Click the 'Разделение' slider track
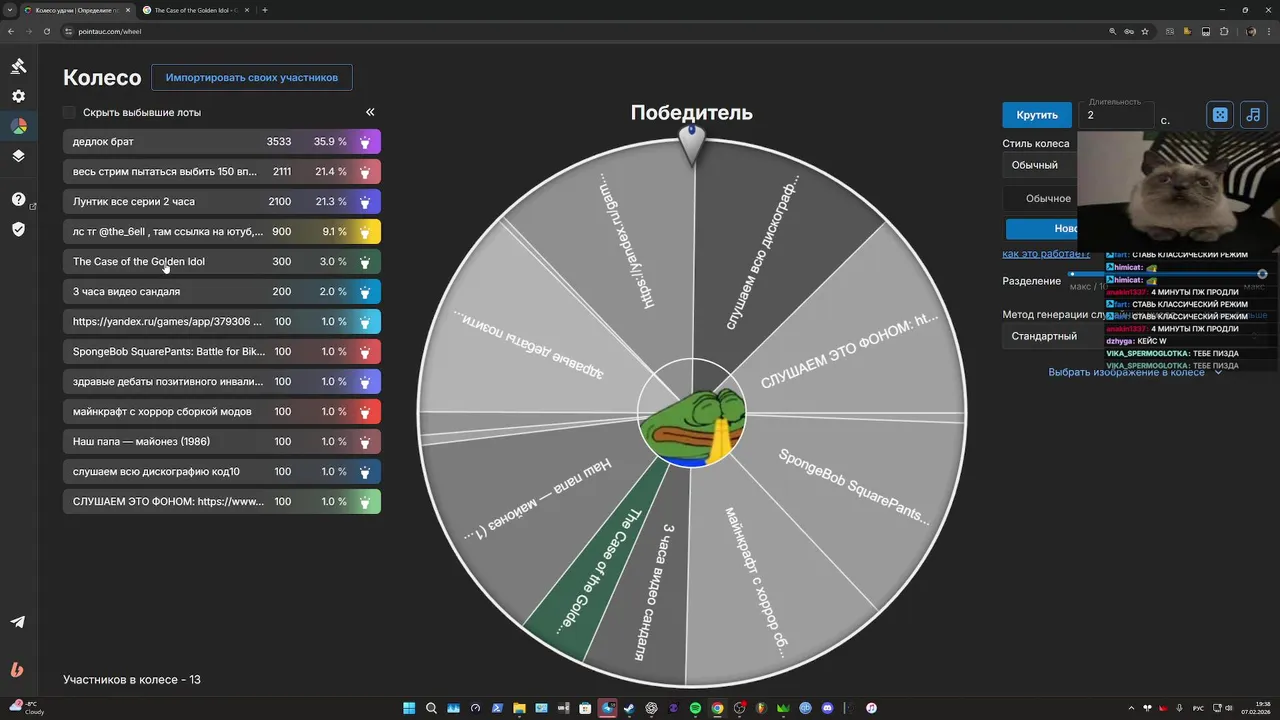Viewport: 1280px width, 720px height. (1166, 274)
